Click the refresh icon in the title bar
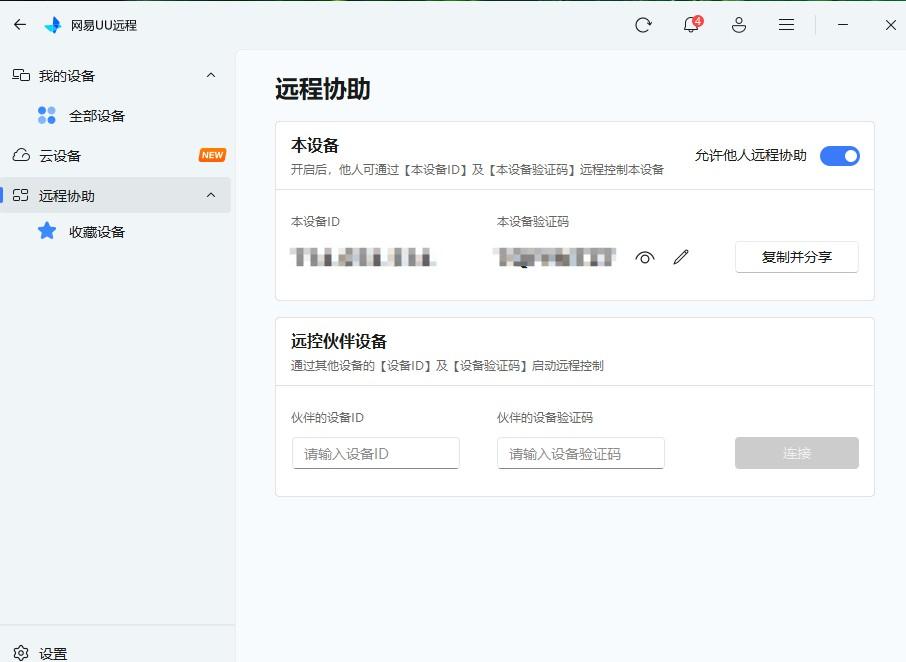This screenshot has width=906, height=662. (644, 24)
